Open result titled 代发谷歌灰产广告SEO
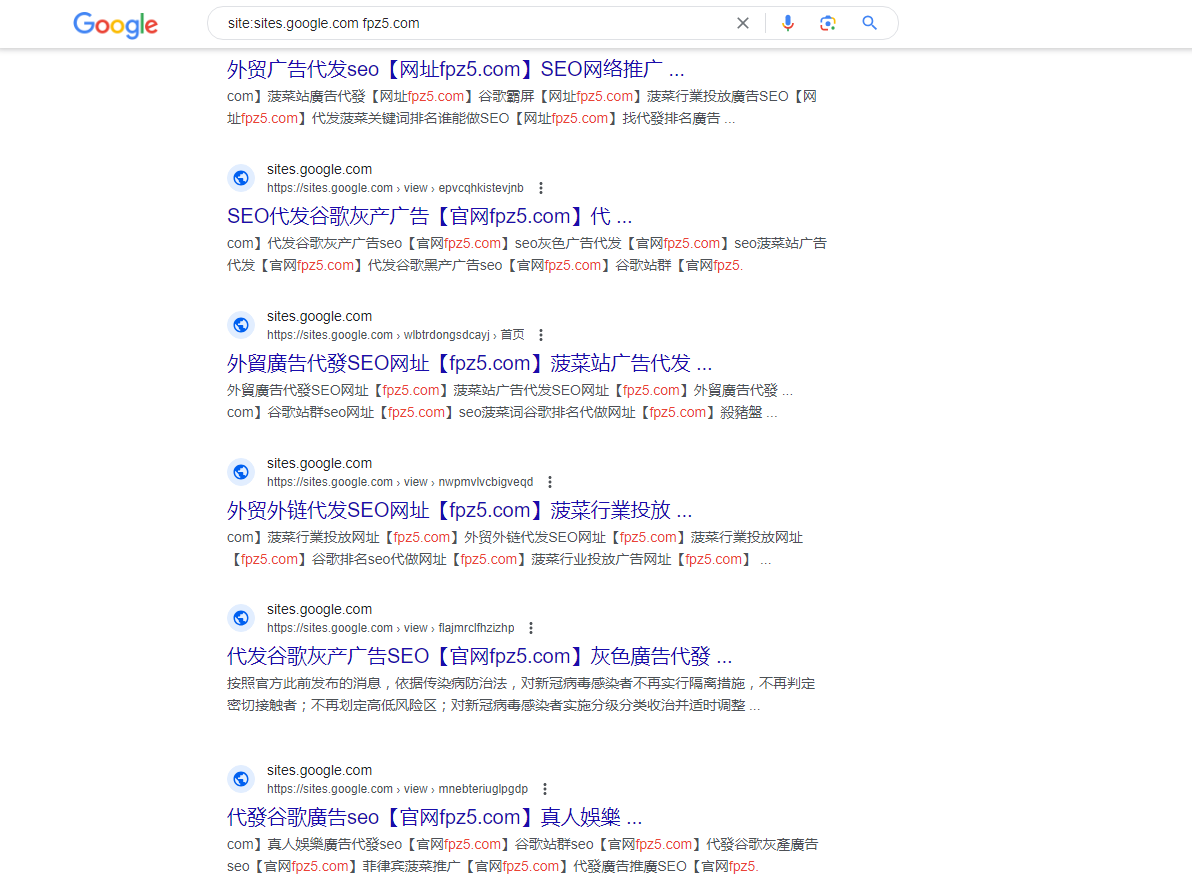 [480, 656]
